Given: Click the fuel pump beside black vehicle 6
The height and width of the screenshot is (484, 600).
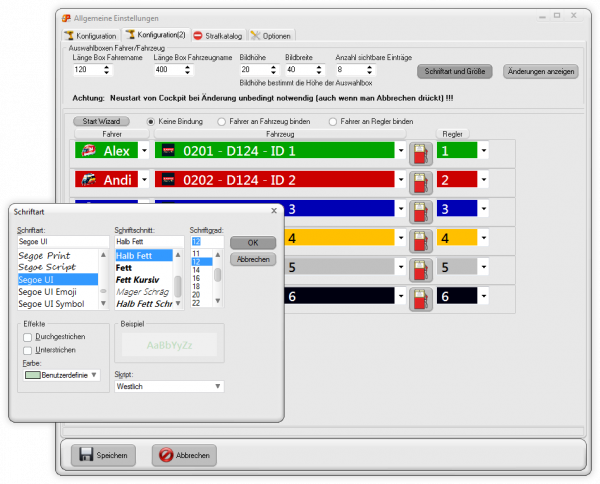Looking at the screenshot, I should tap(421, 297).
